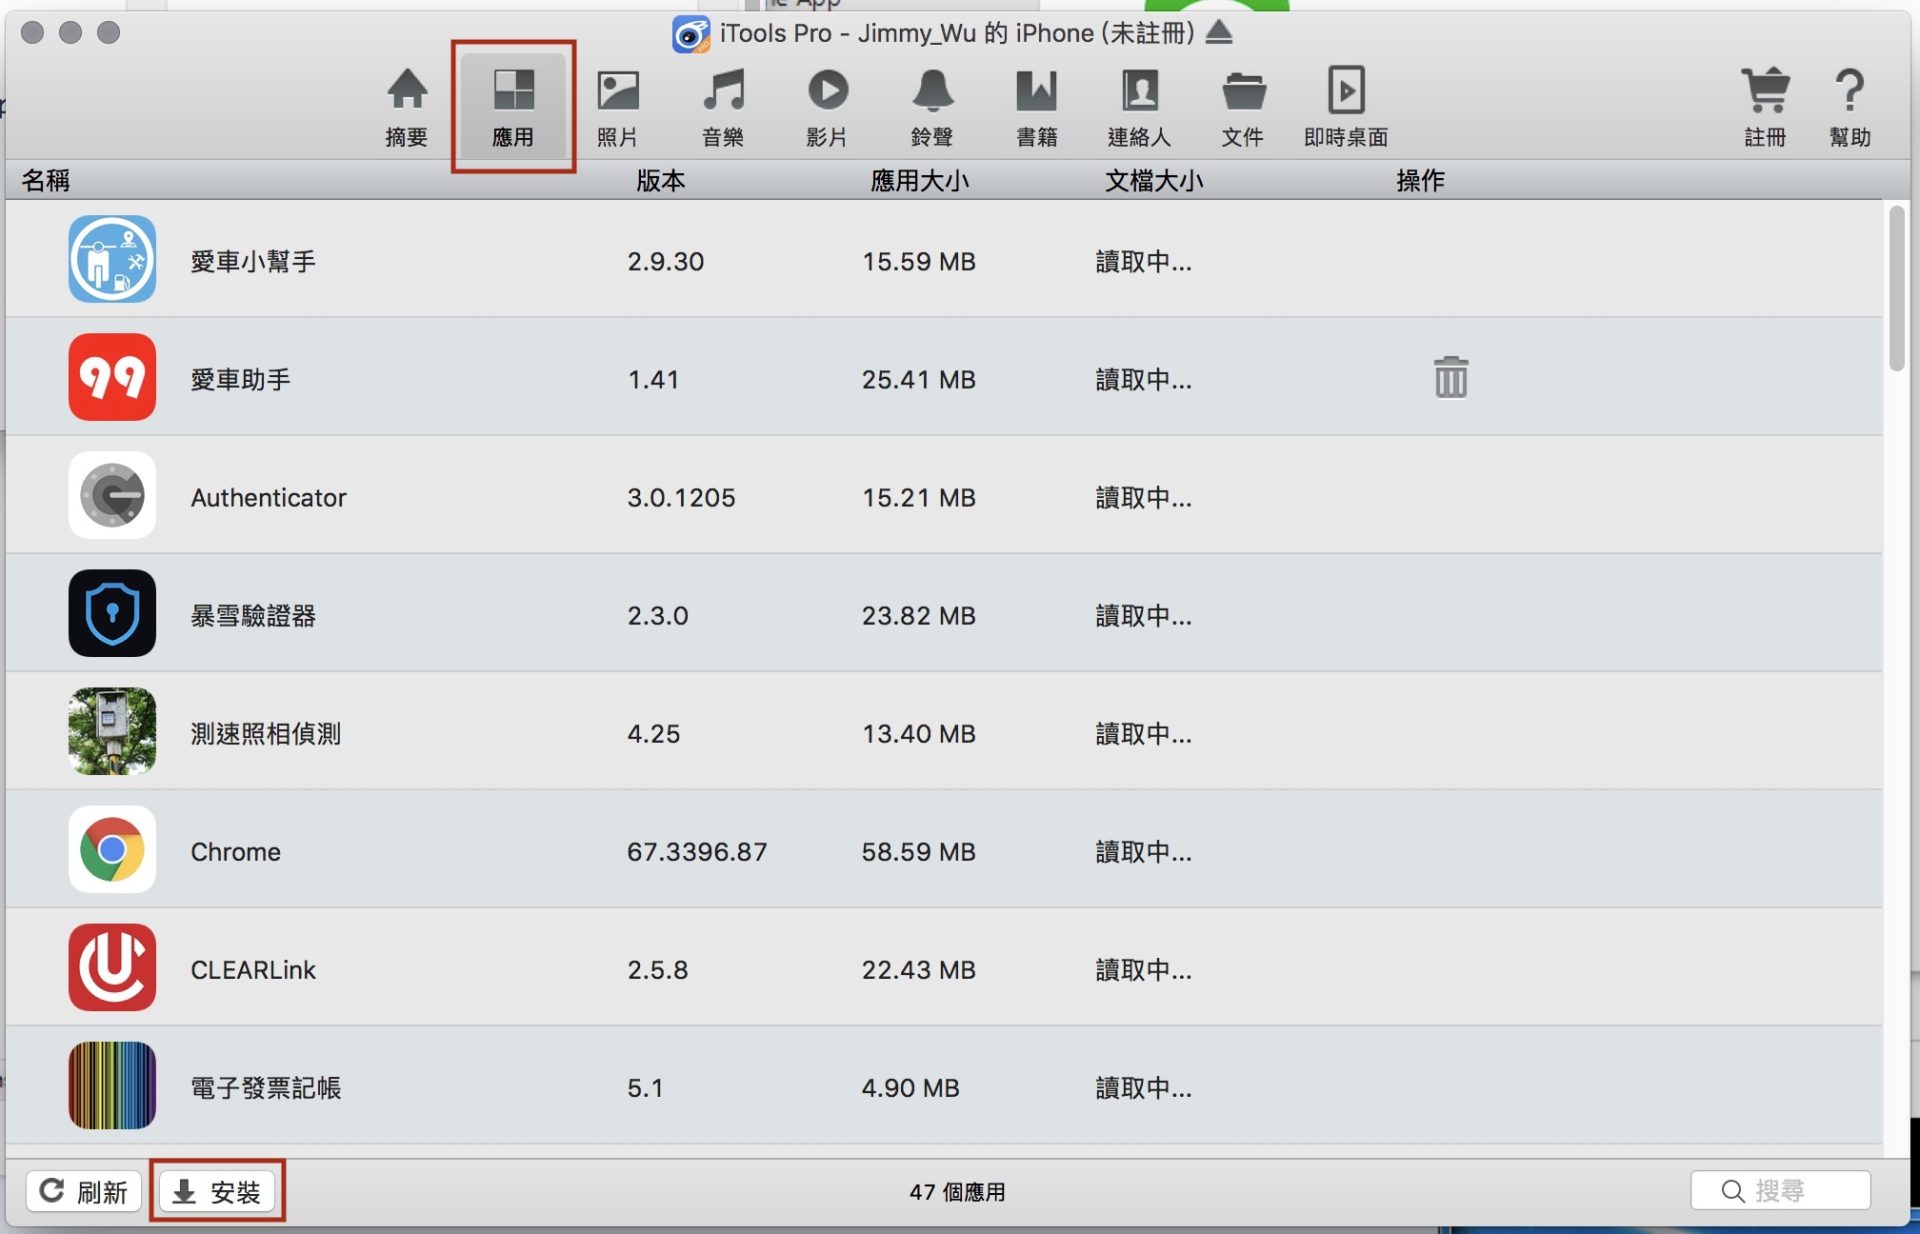Go to the 音樂 music section
Screen dimensions: 1920x1234
tap(723, 107)
